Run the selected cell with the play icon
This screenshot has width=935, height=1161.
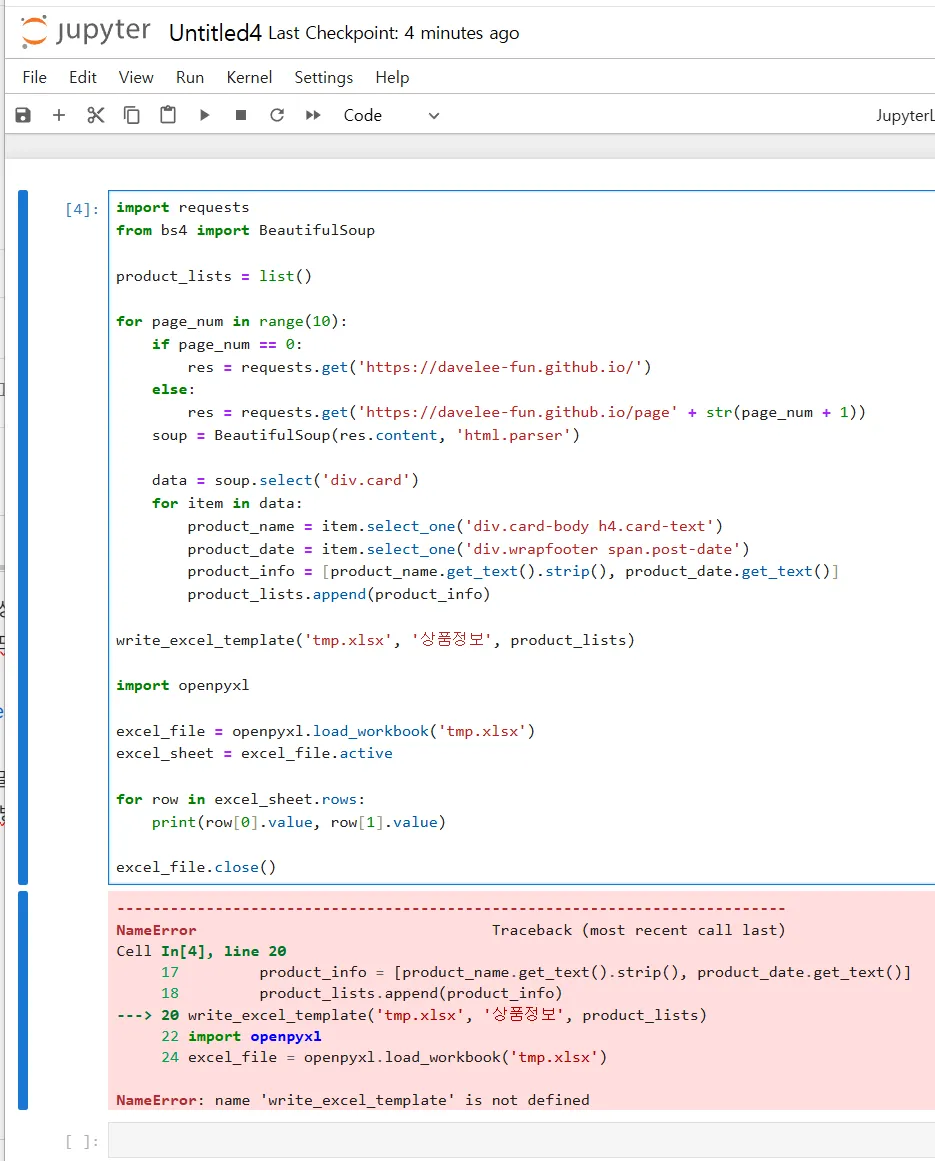(204, 115)
